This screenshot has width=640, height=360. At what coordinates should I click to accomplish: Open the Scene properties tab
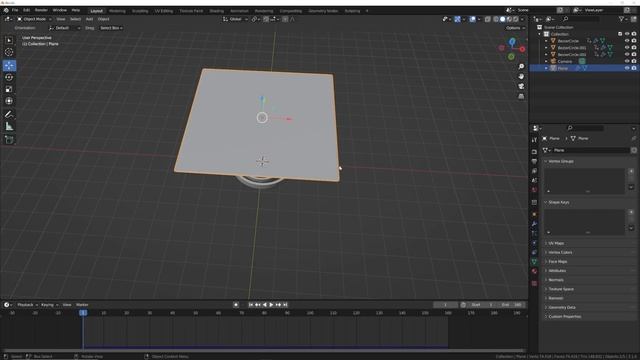[534, 180]
